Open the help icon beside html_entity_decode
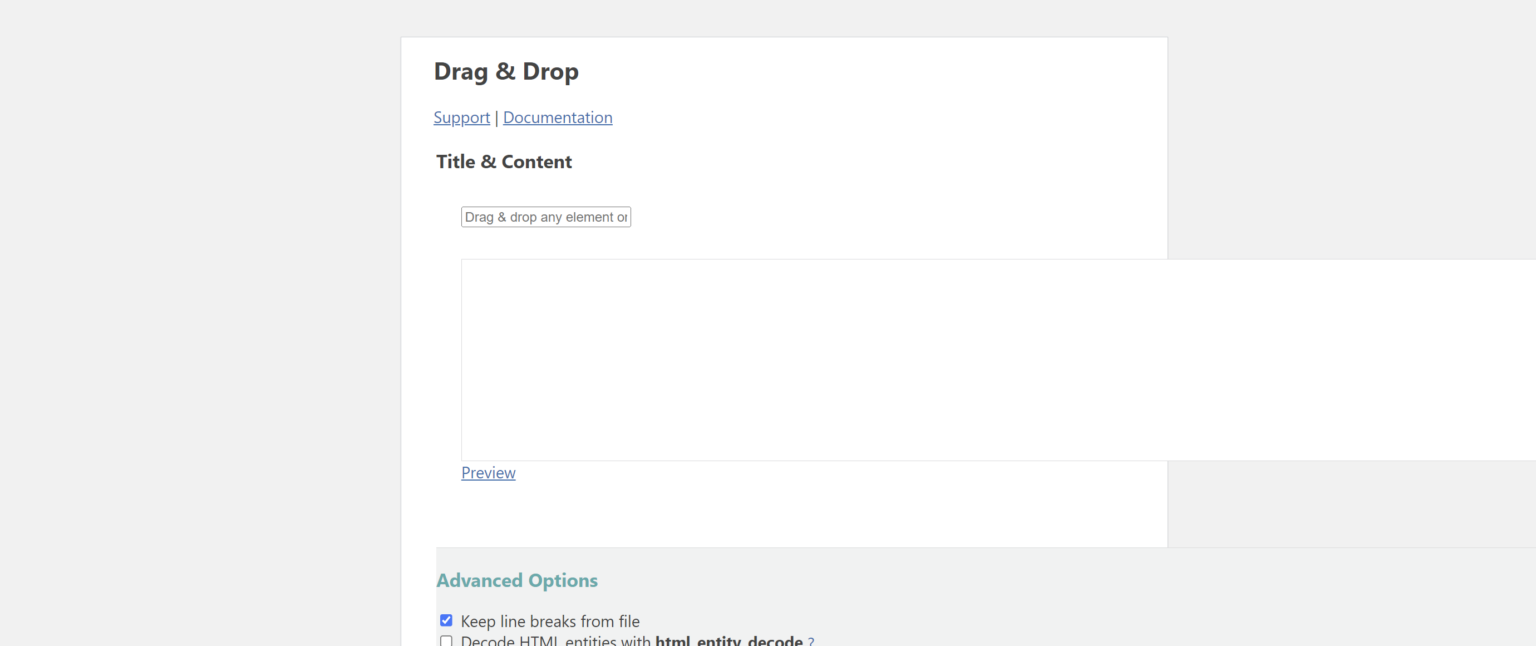The width and height of the screenshot is (1536, 646). (811, 641)
